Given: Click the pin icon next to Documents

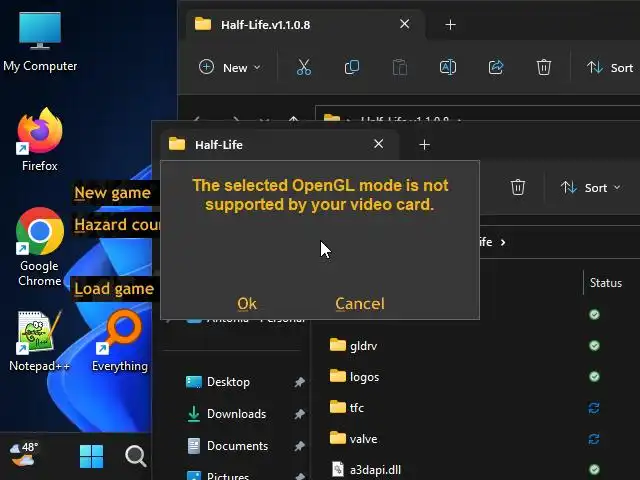Looking at the screenshot, I should pyautogui.click(x=300, y=446).
